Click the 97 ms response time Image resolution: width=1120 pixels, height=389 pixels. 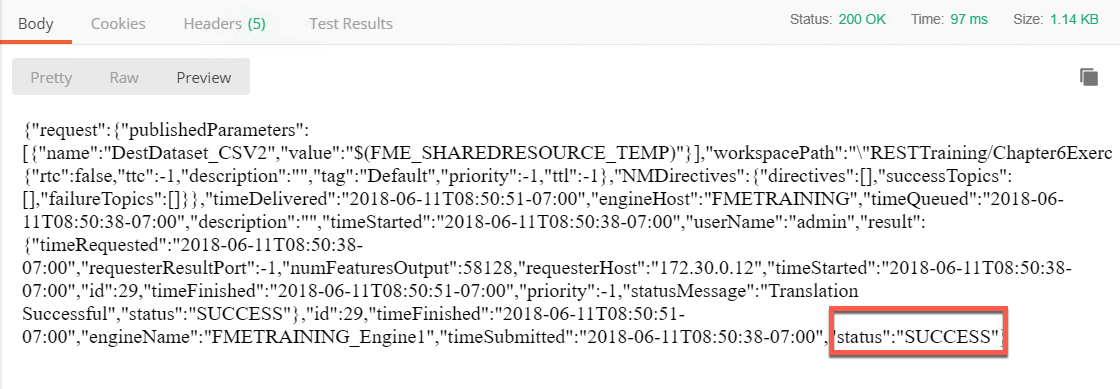[x=969, y=19]
